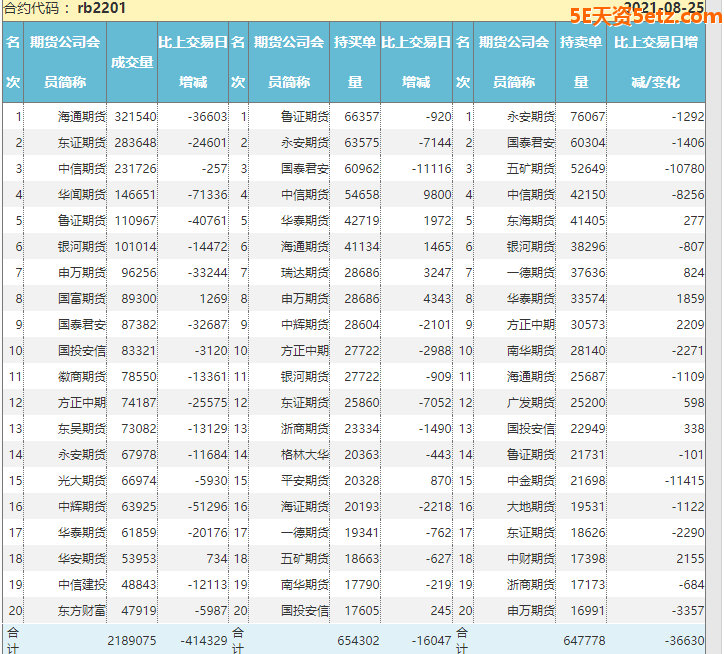The image size is (724, 654).
Task: Select long position value 18663
Action: [x=362, y=559]
